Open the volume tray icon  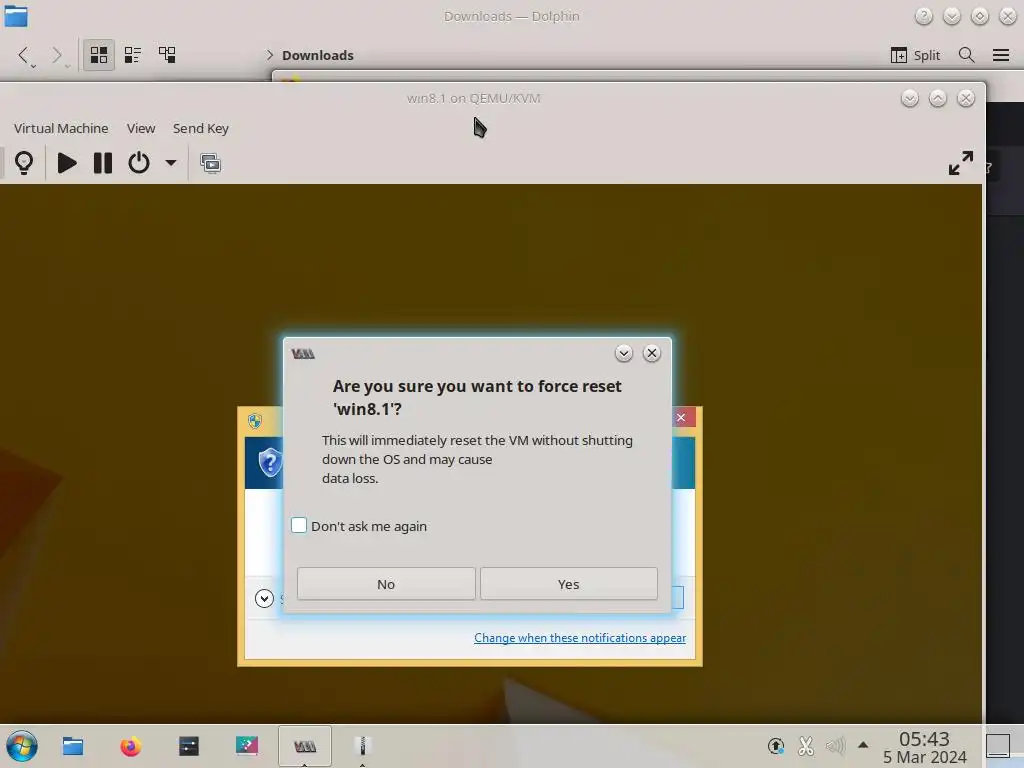835,746
